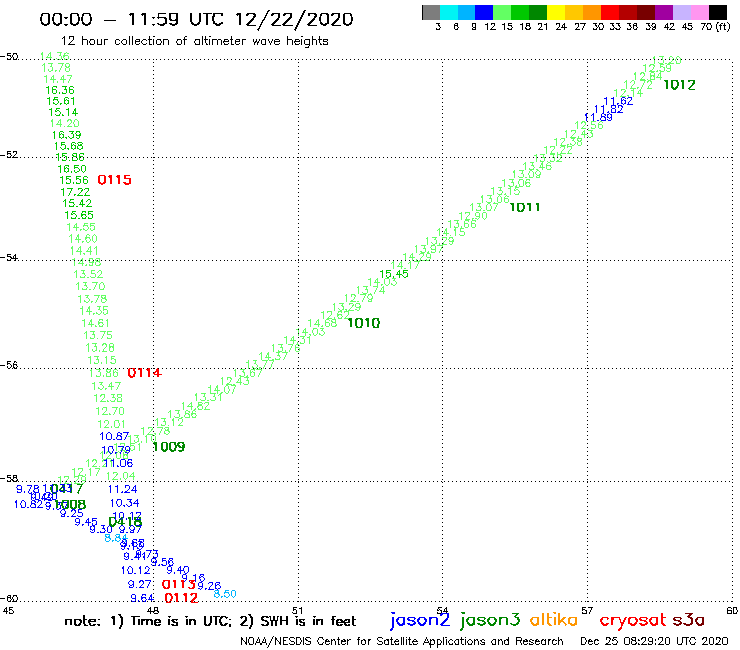740x650 pixels.
Task: Click the blue value 9.64
Action: coord(142,599)
